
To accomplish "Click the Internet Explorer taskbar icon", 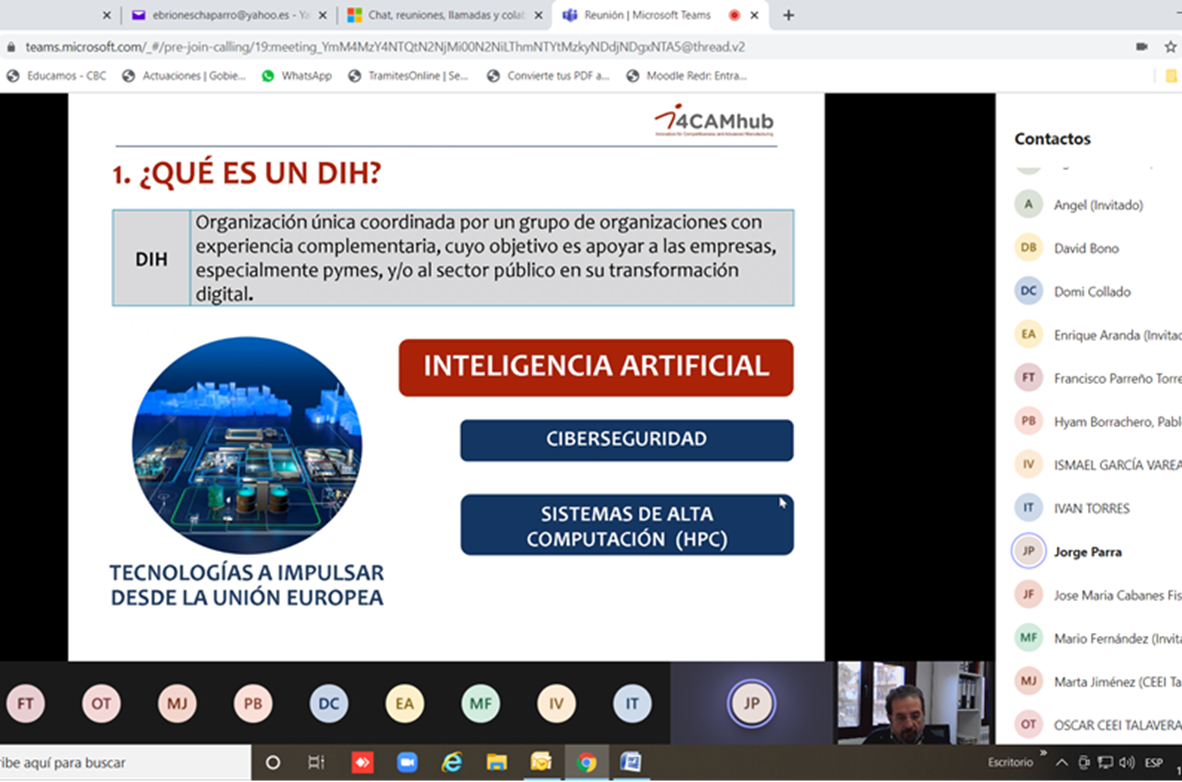I will [x=452, y=763].
